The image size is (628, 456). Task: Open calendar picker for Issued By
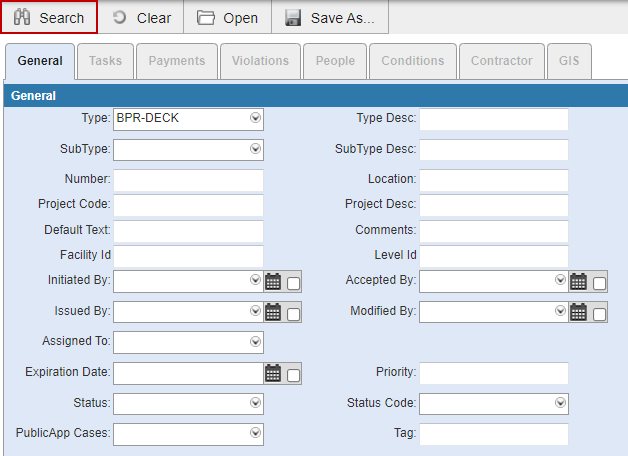pyautogui.click(x=273, y=312)
